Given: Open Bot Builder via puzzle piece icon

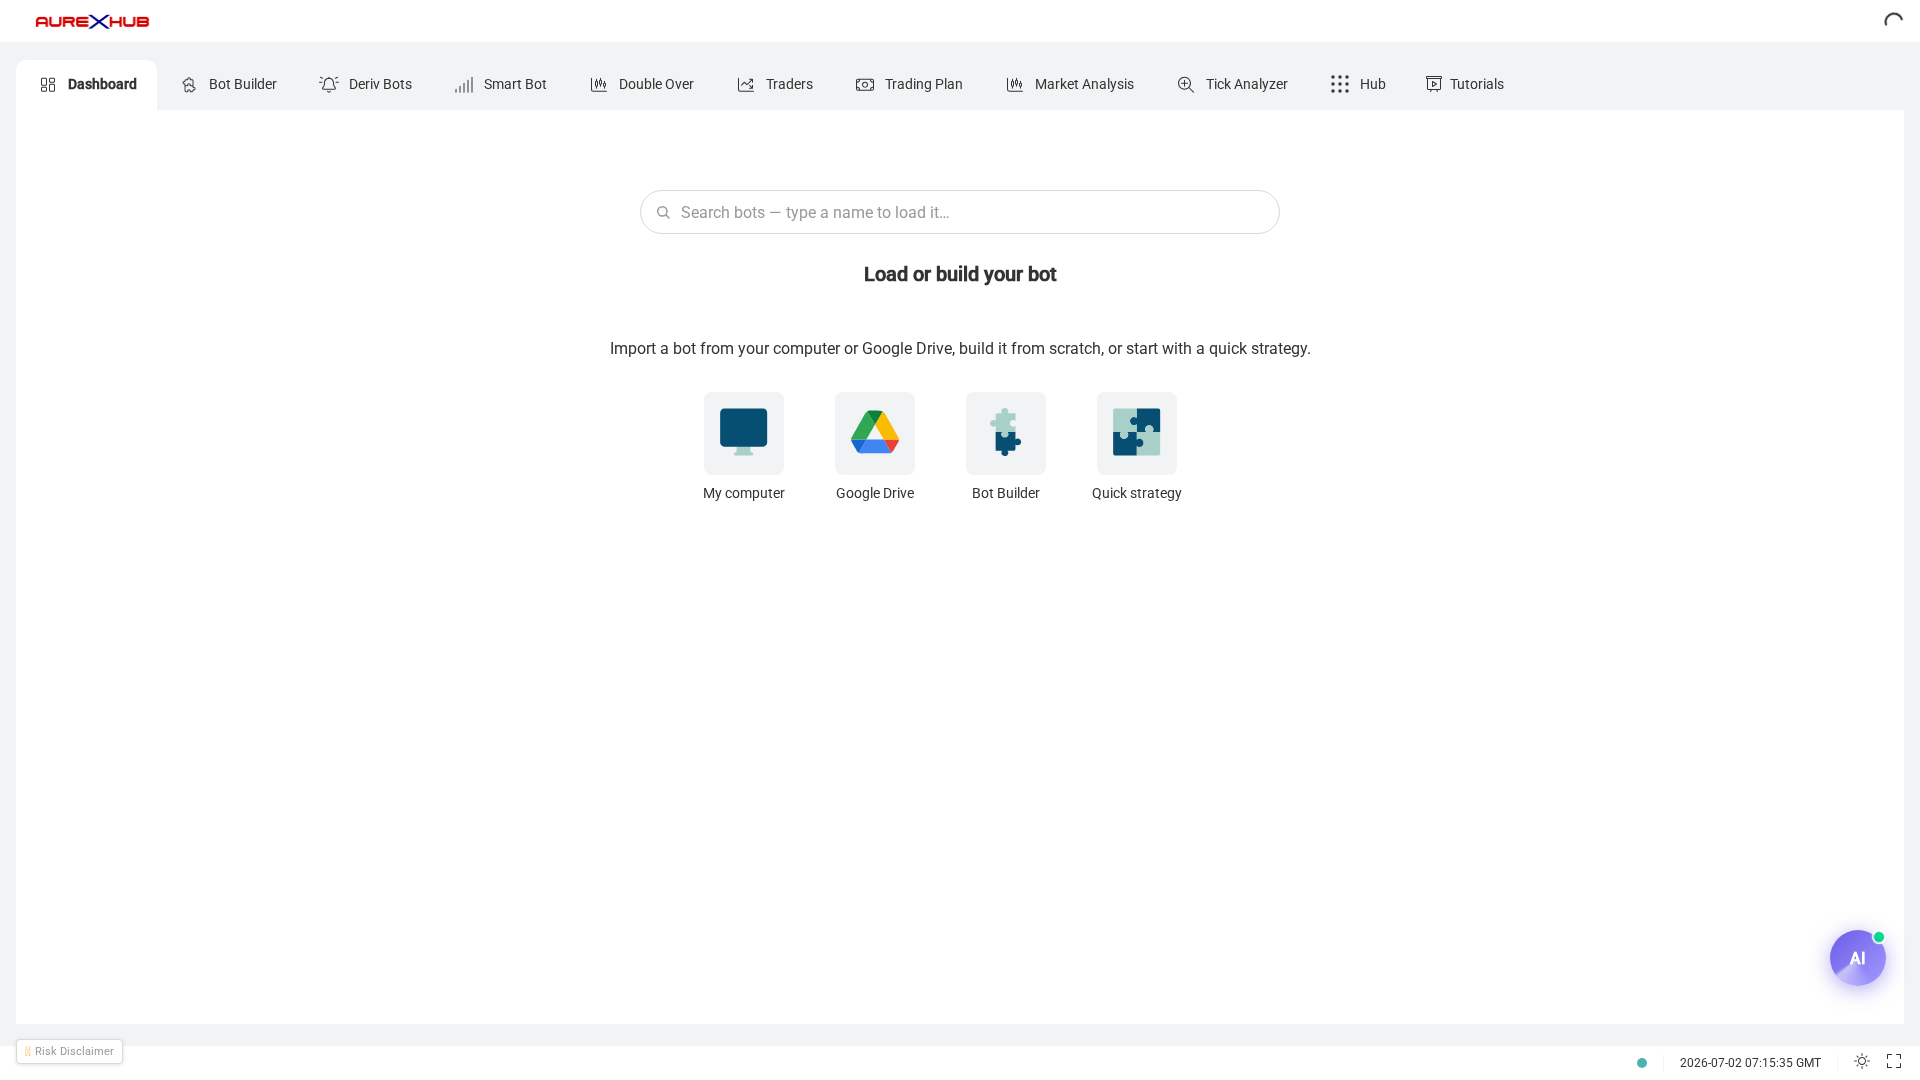Looking at the screenshot, I should 1006,433.
